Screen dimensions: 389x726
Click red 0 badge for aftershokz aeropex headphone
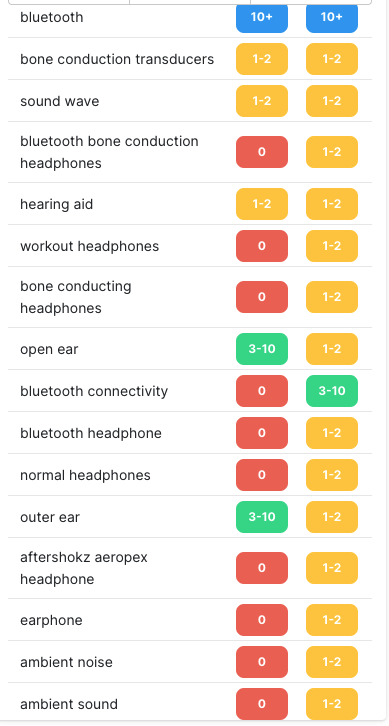pos(262,568)
